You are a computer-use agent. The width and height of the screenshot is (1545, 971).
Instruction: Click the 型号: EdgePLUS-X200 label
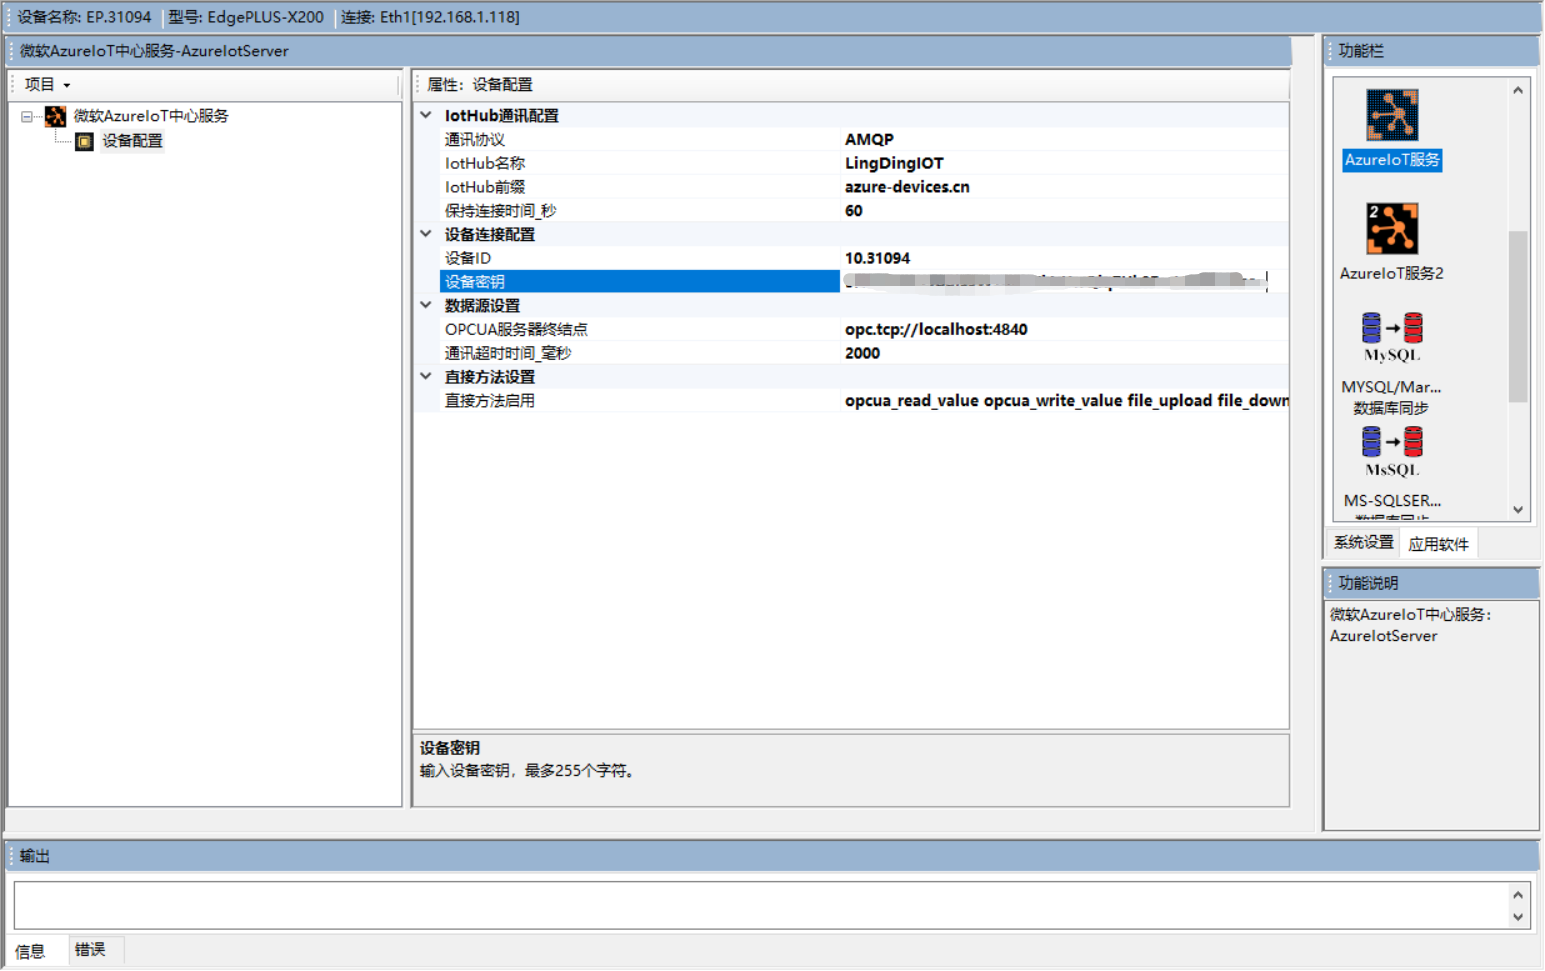246,17
